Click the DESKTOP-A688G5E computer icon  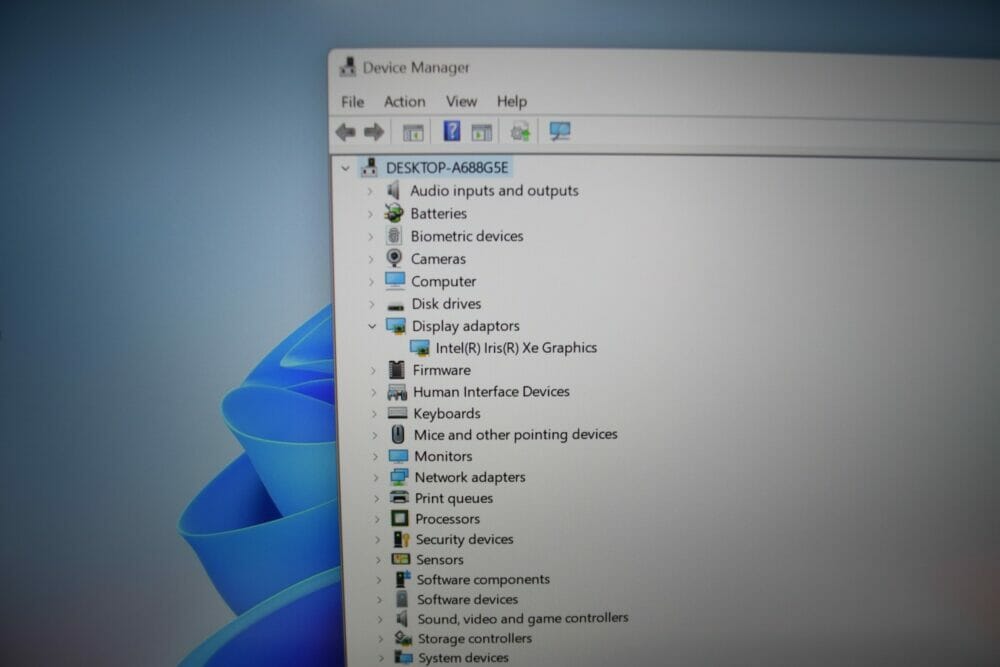pos(369,167)
